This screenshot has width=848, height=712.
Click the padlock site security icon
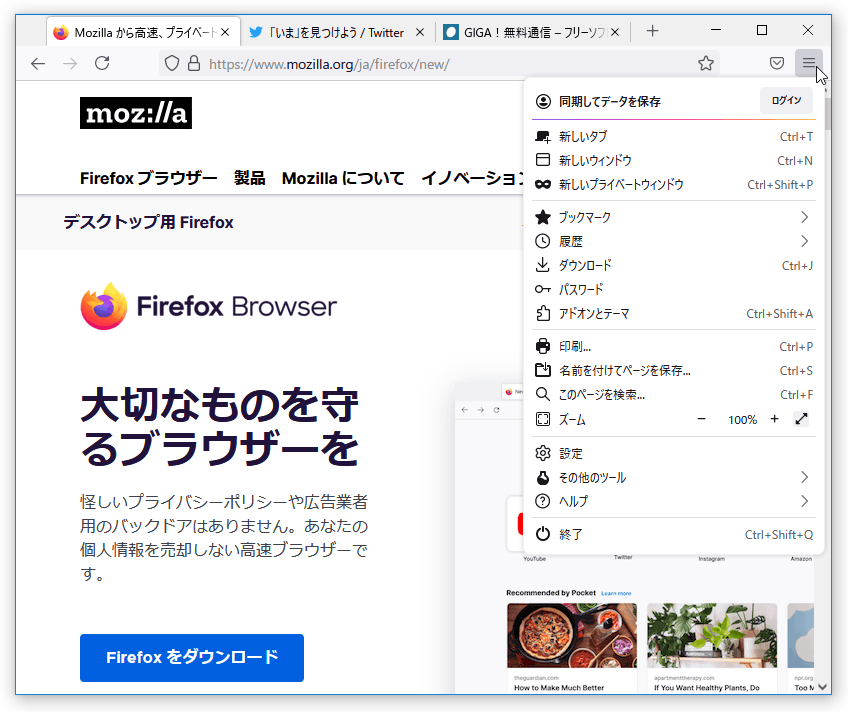(194, 63)
